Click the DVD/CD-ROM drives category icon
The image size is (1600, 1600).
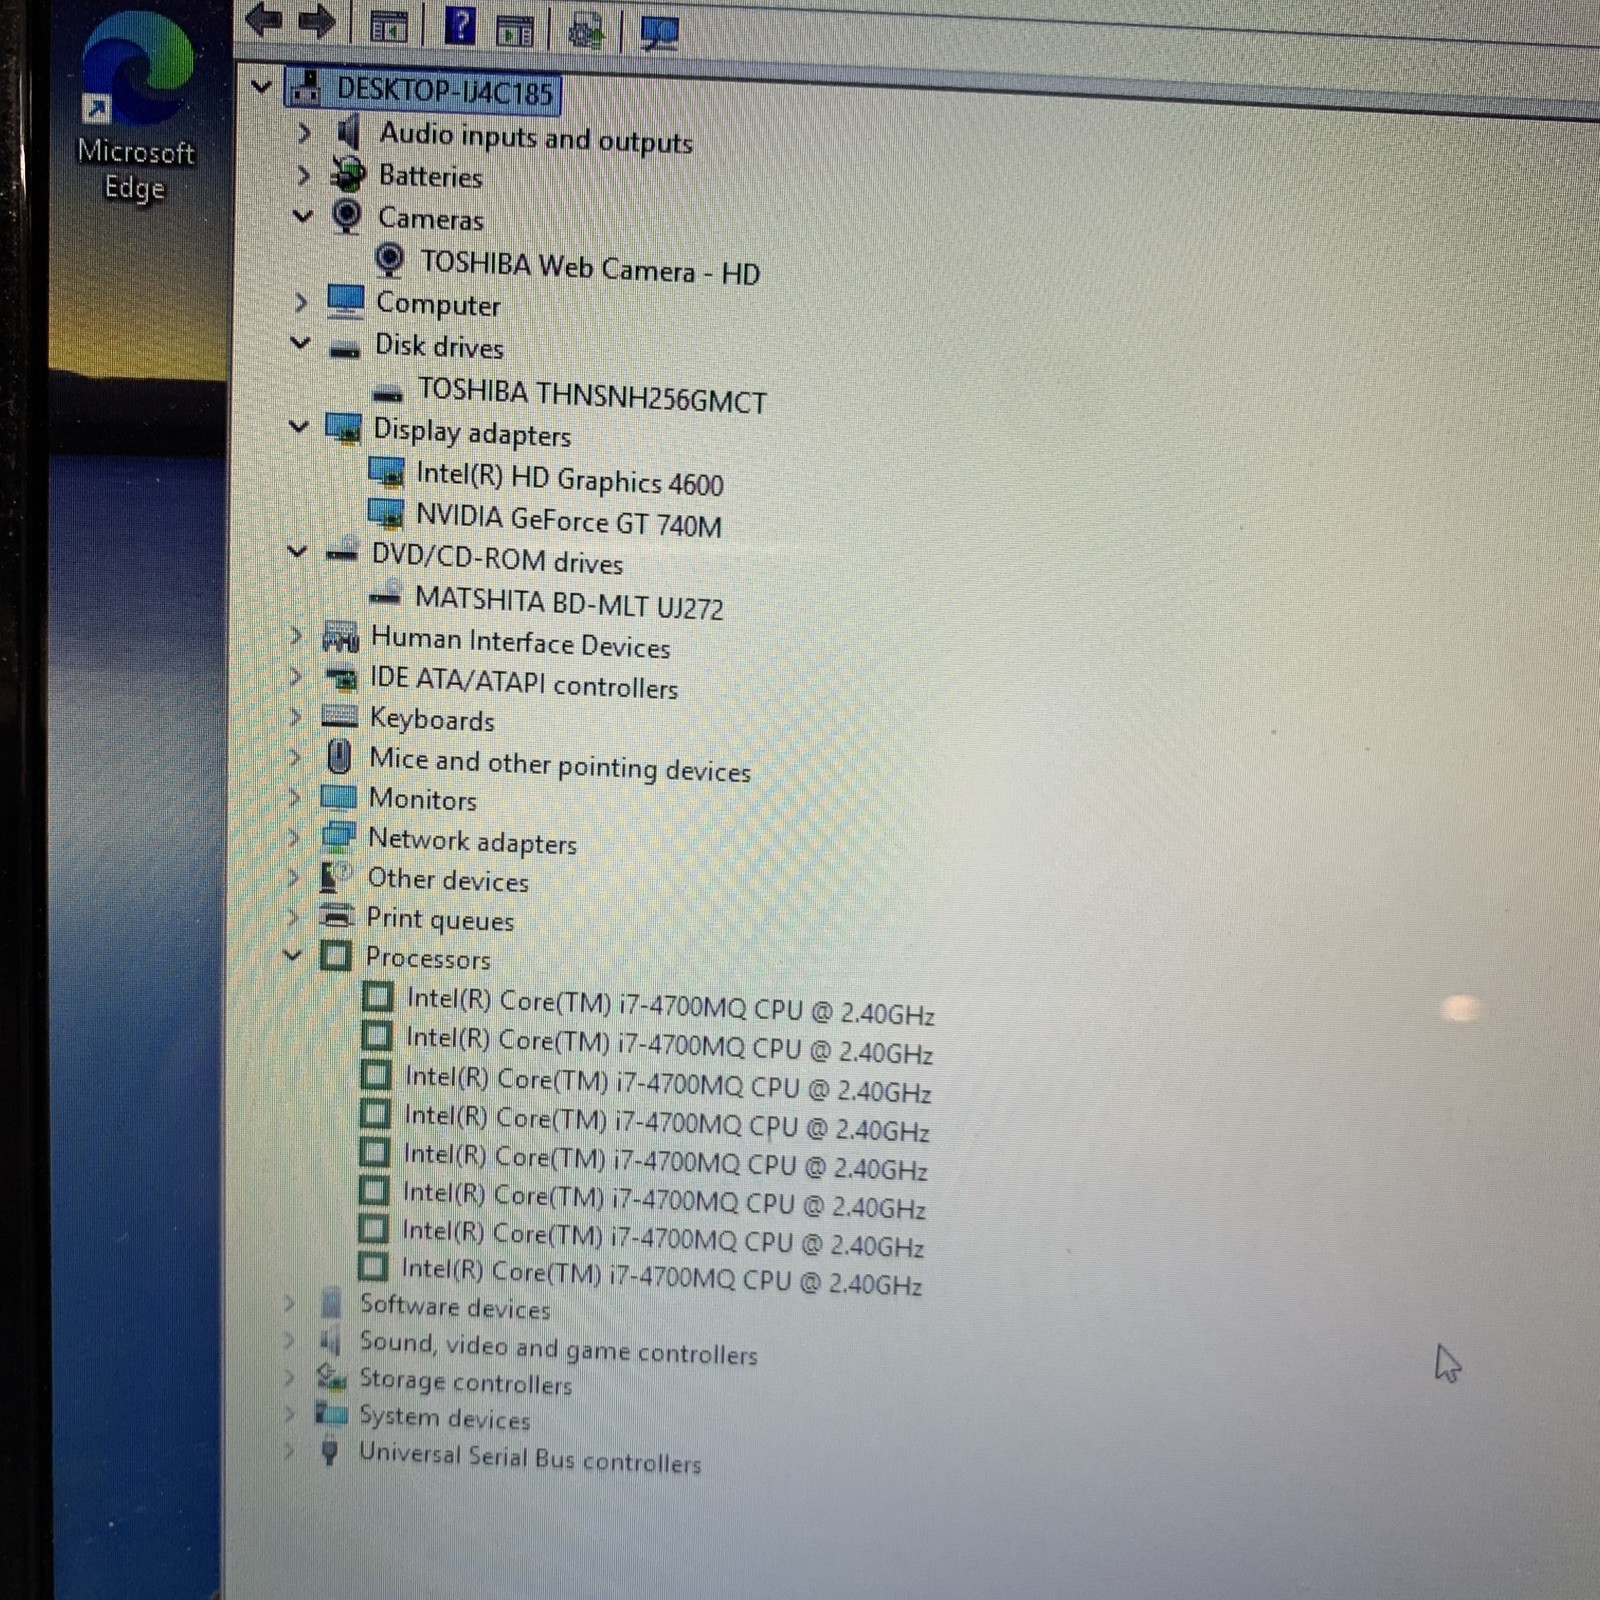coord(342,551)
